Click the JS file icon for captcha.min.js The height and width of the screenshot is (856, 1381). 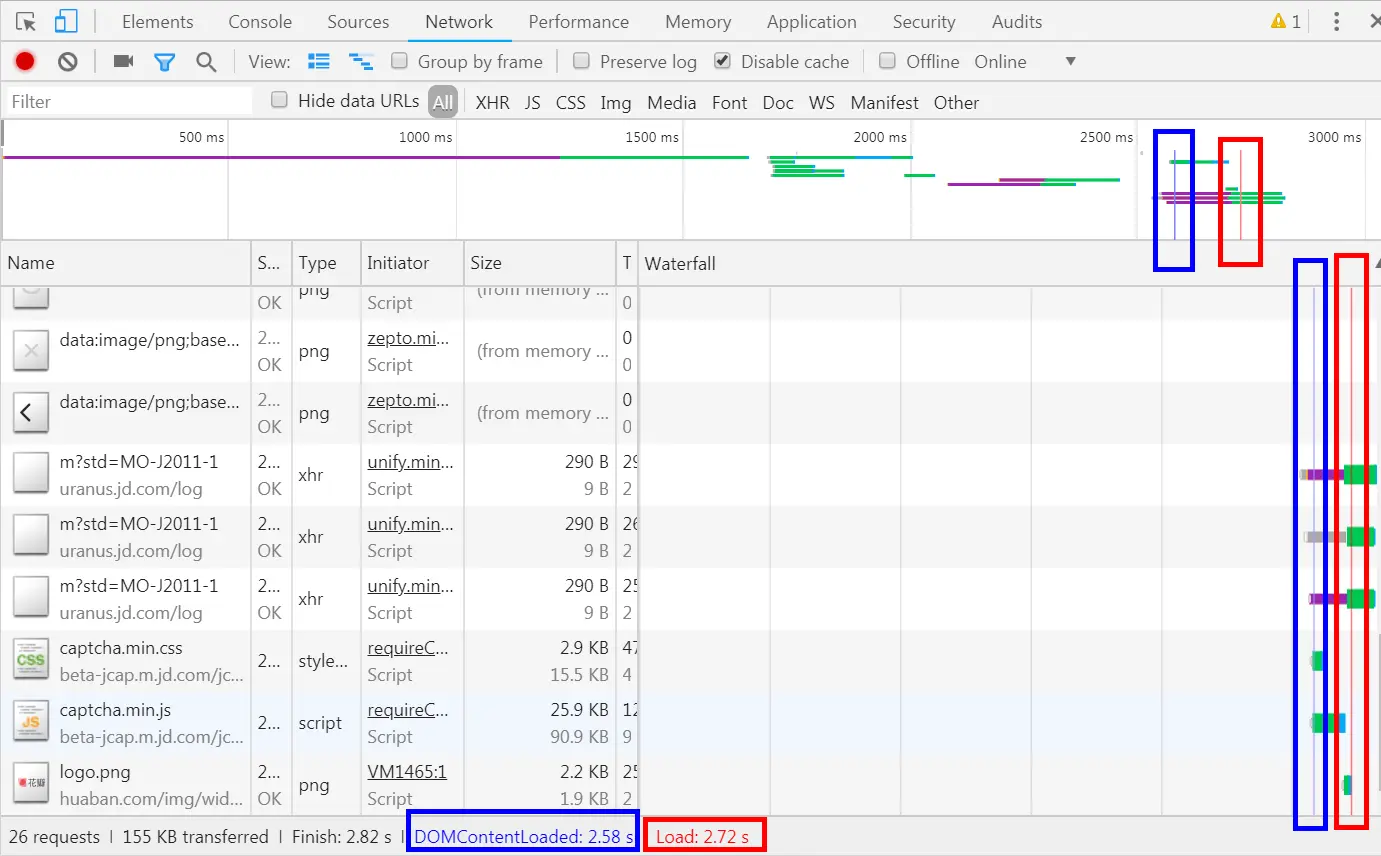pos(31,722)
